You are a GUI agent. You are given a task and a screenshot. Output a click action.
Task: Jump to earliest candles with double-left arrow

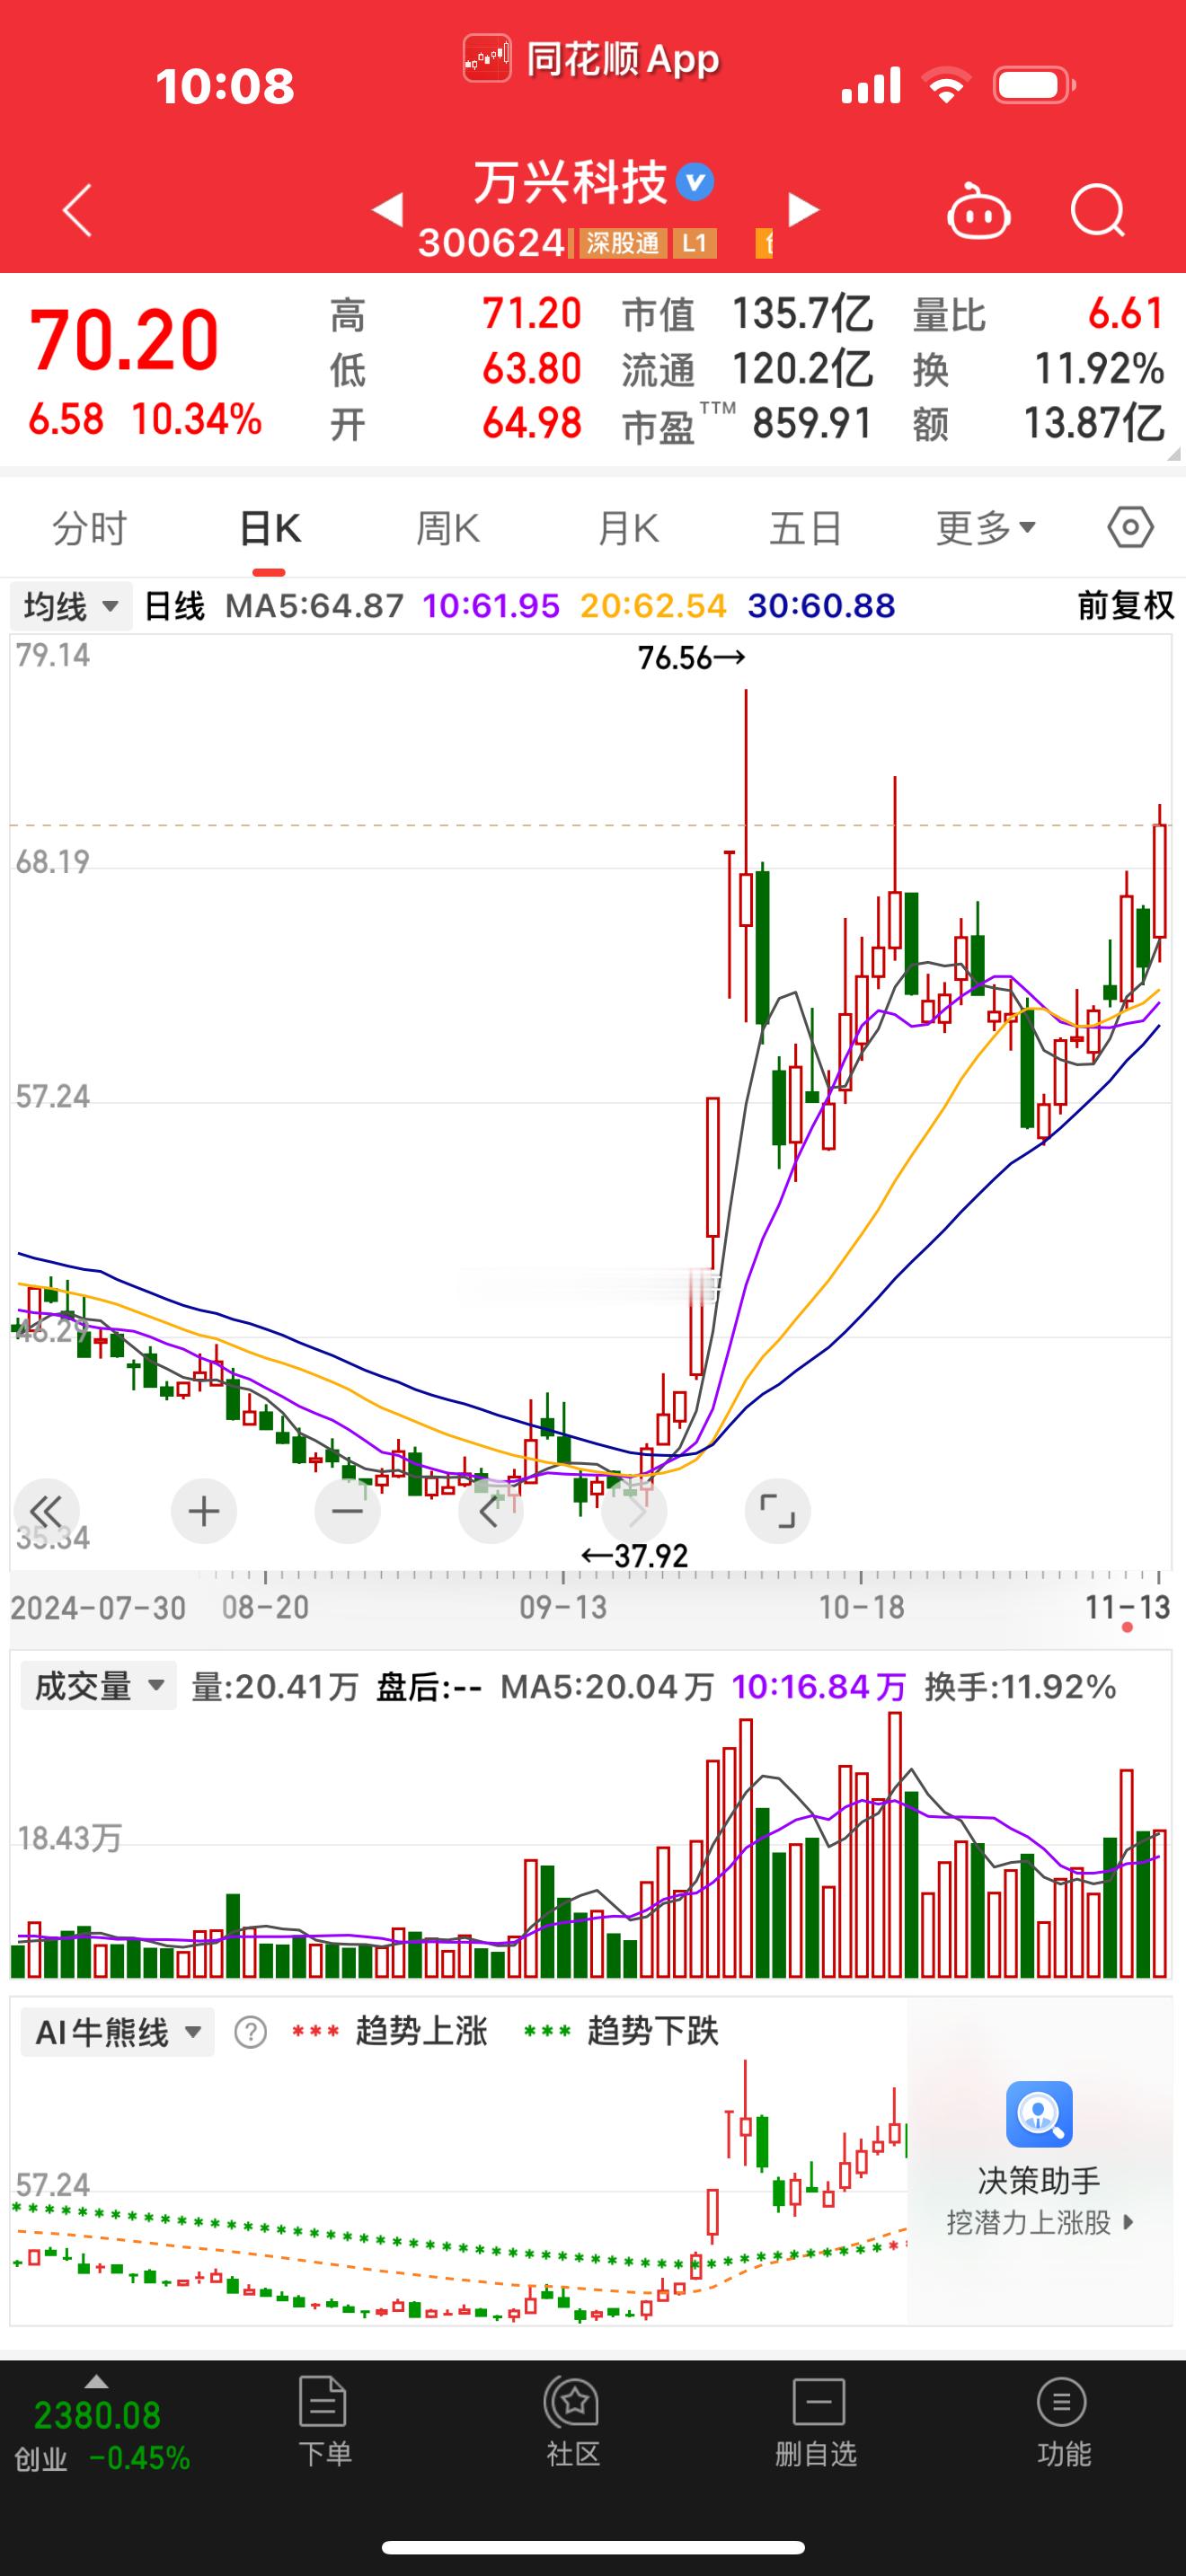(x=46, y=1511)
